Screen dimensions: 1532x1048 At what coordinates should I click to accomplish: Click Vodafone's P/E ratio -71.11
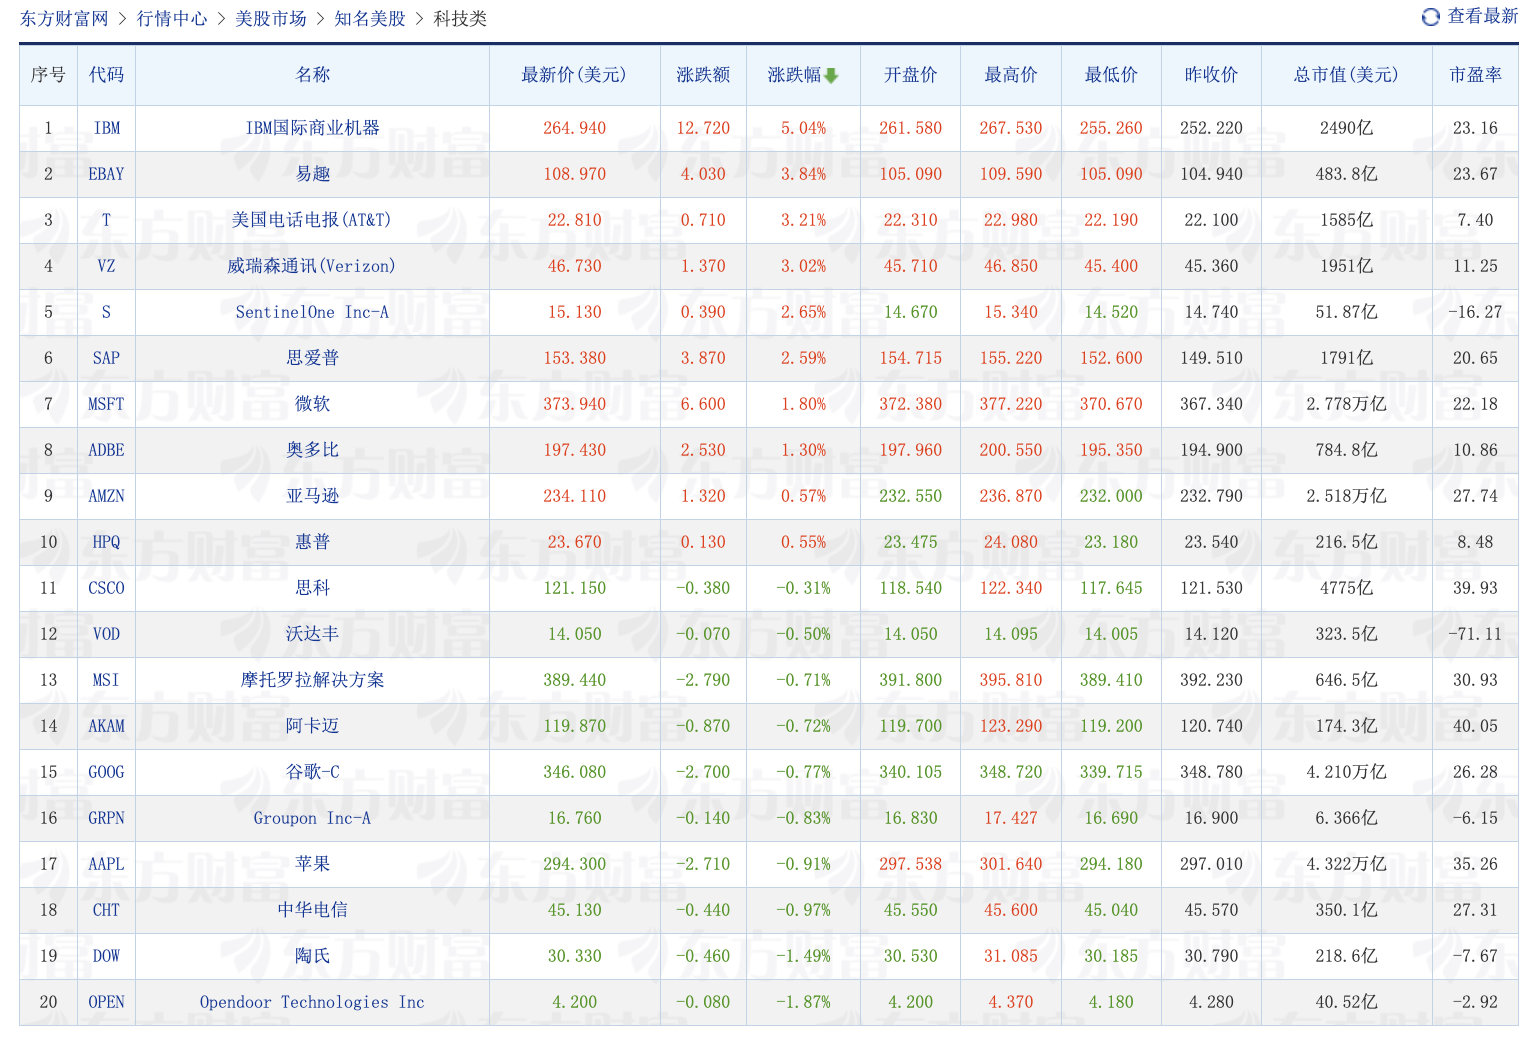[x=1475, y=634]
